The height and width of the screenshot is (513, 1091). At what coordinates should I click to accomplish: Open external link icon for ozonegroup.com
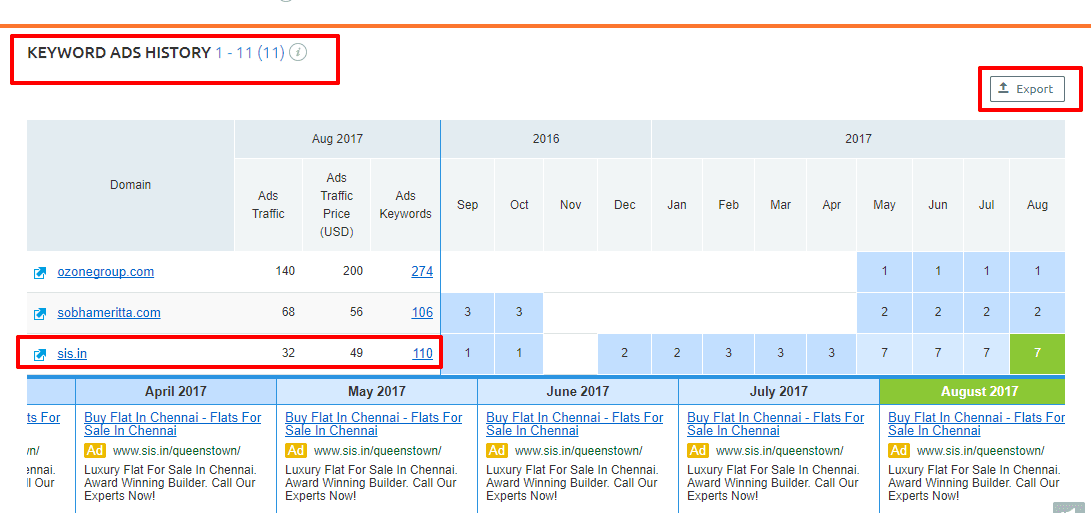40,273
